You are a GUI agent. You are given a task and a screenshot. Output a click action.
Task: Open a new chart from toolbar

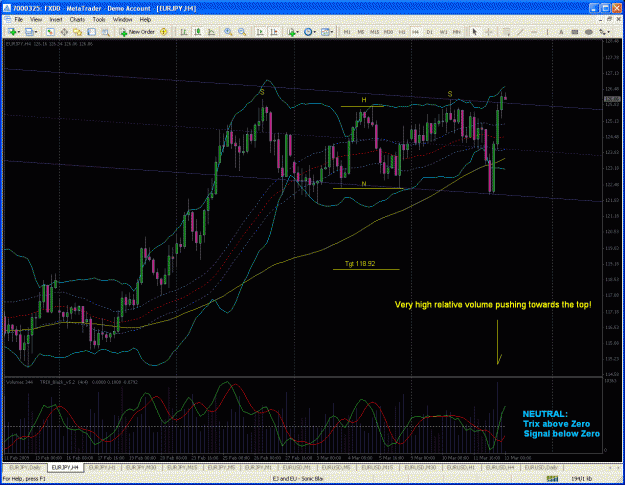(12, 32)
